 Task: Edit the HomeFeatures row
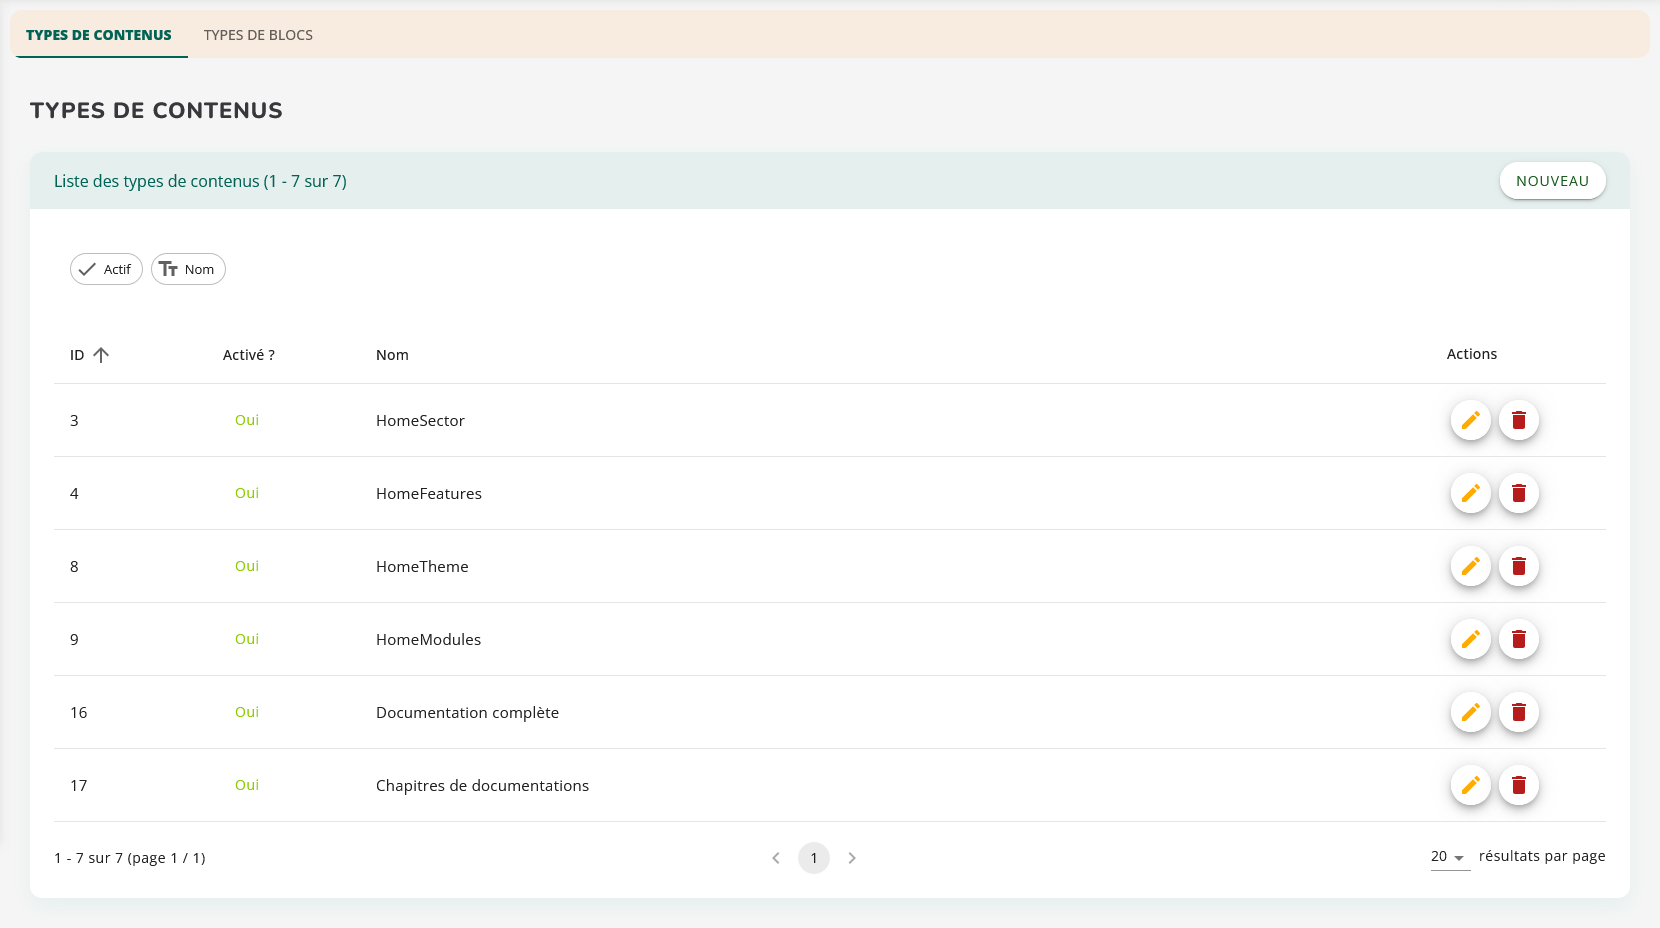[x=1470, y=493]
